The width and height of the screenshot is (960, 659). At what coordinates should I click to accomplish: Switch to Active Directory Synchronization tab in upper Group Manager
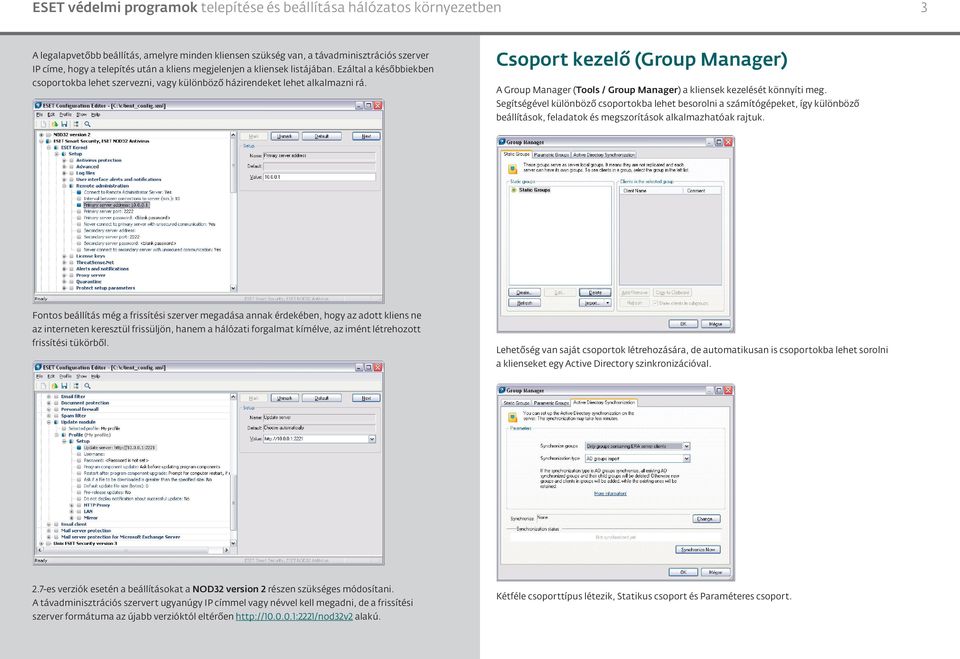(x=604, y=155)
